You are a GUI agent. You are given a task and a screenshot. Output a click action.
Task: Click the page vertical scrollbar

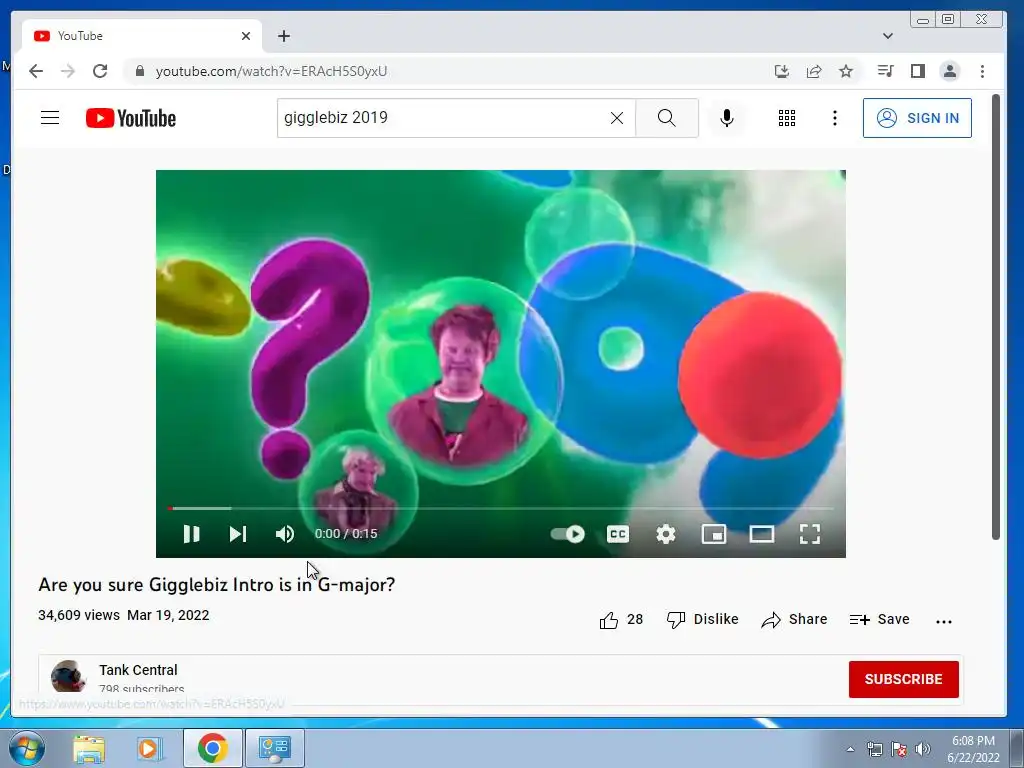coord(995,317)
